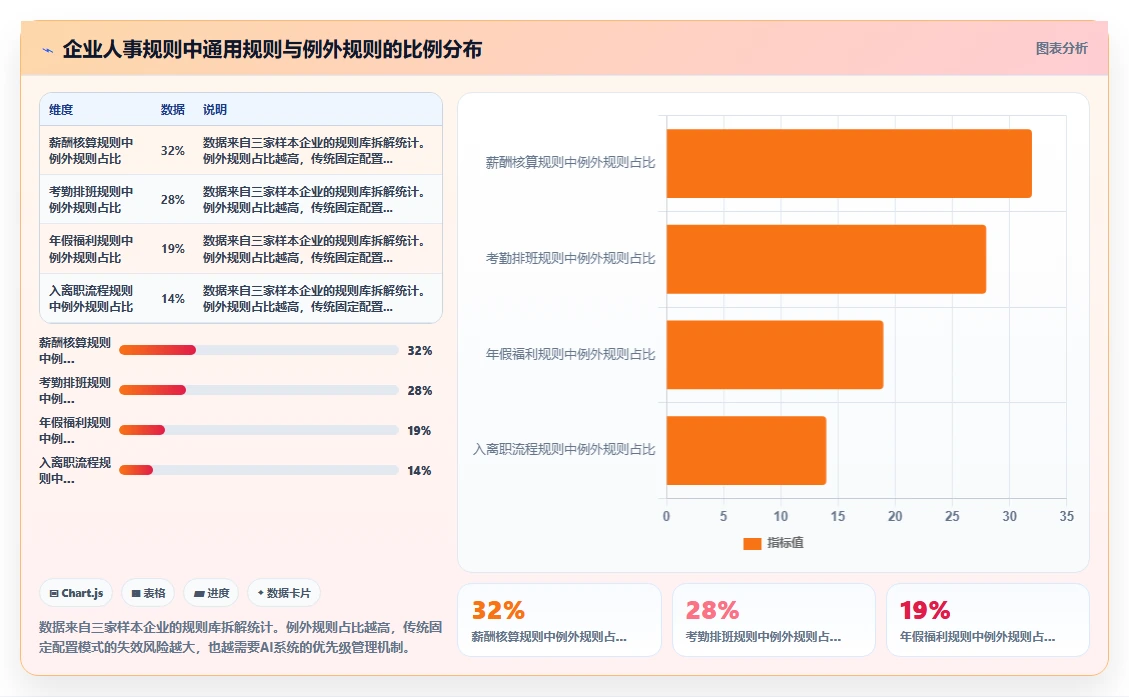Select the Chart.js tag chip

coord(76,593)
